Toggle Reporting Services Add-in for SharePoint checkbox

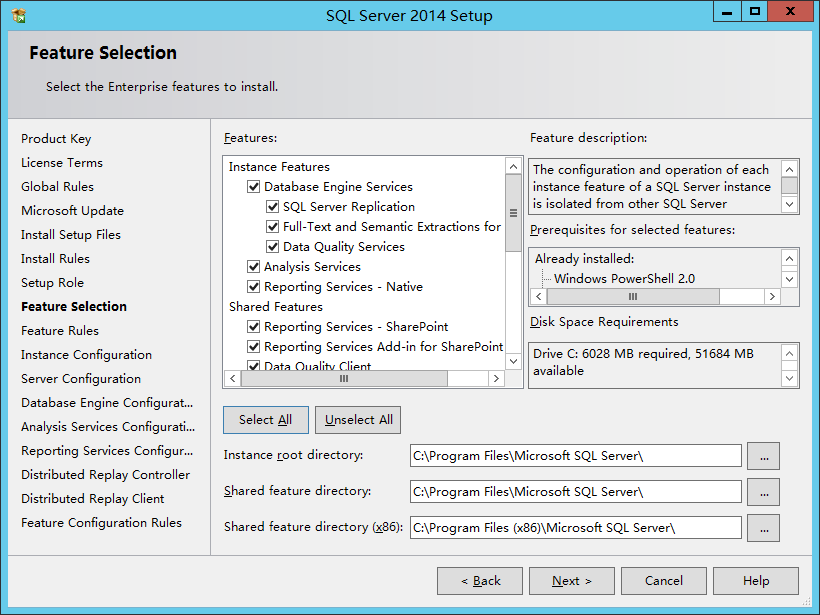(x=254, y=347)
